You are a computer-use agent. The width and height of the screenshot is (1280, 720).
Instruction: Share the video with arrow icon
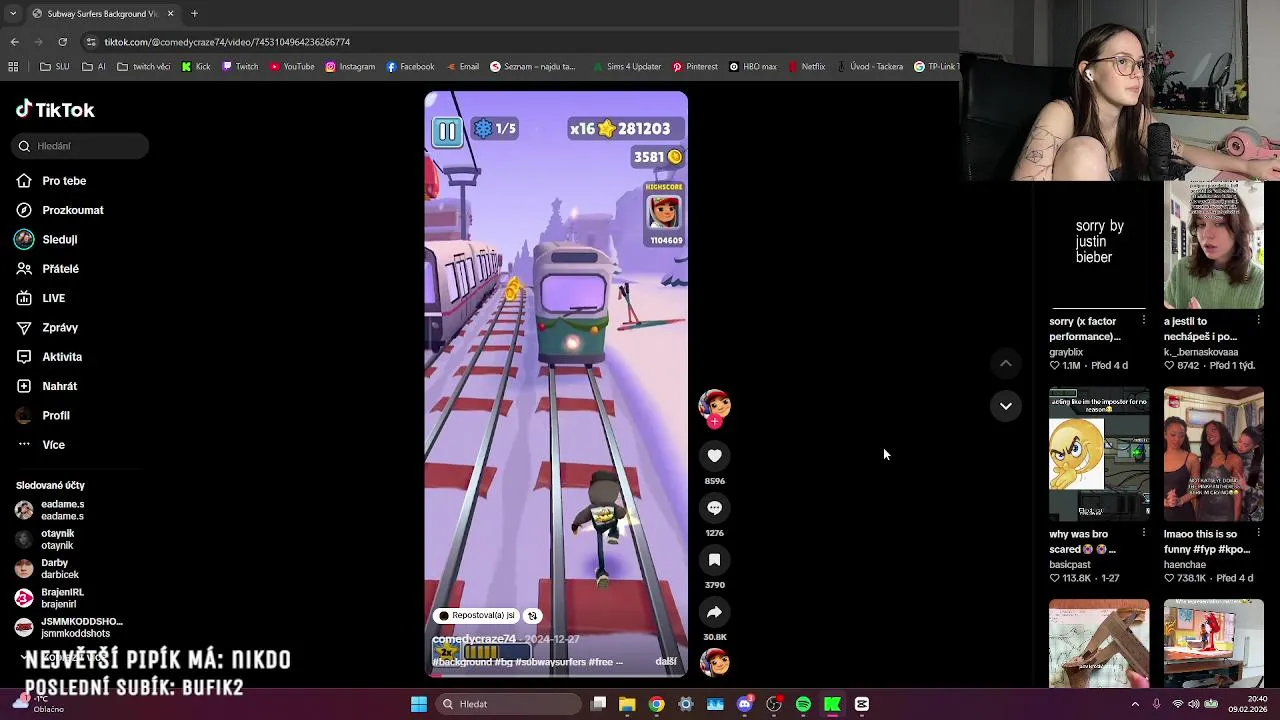click(x=714, y=612)
